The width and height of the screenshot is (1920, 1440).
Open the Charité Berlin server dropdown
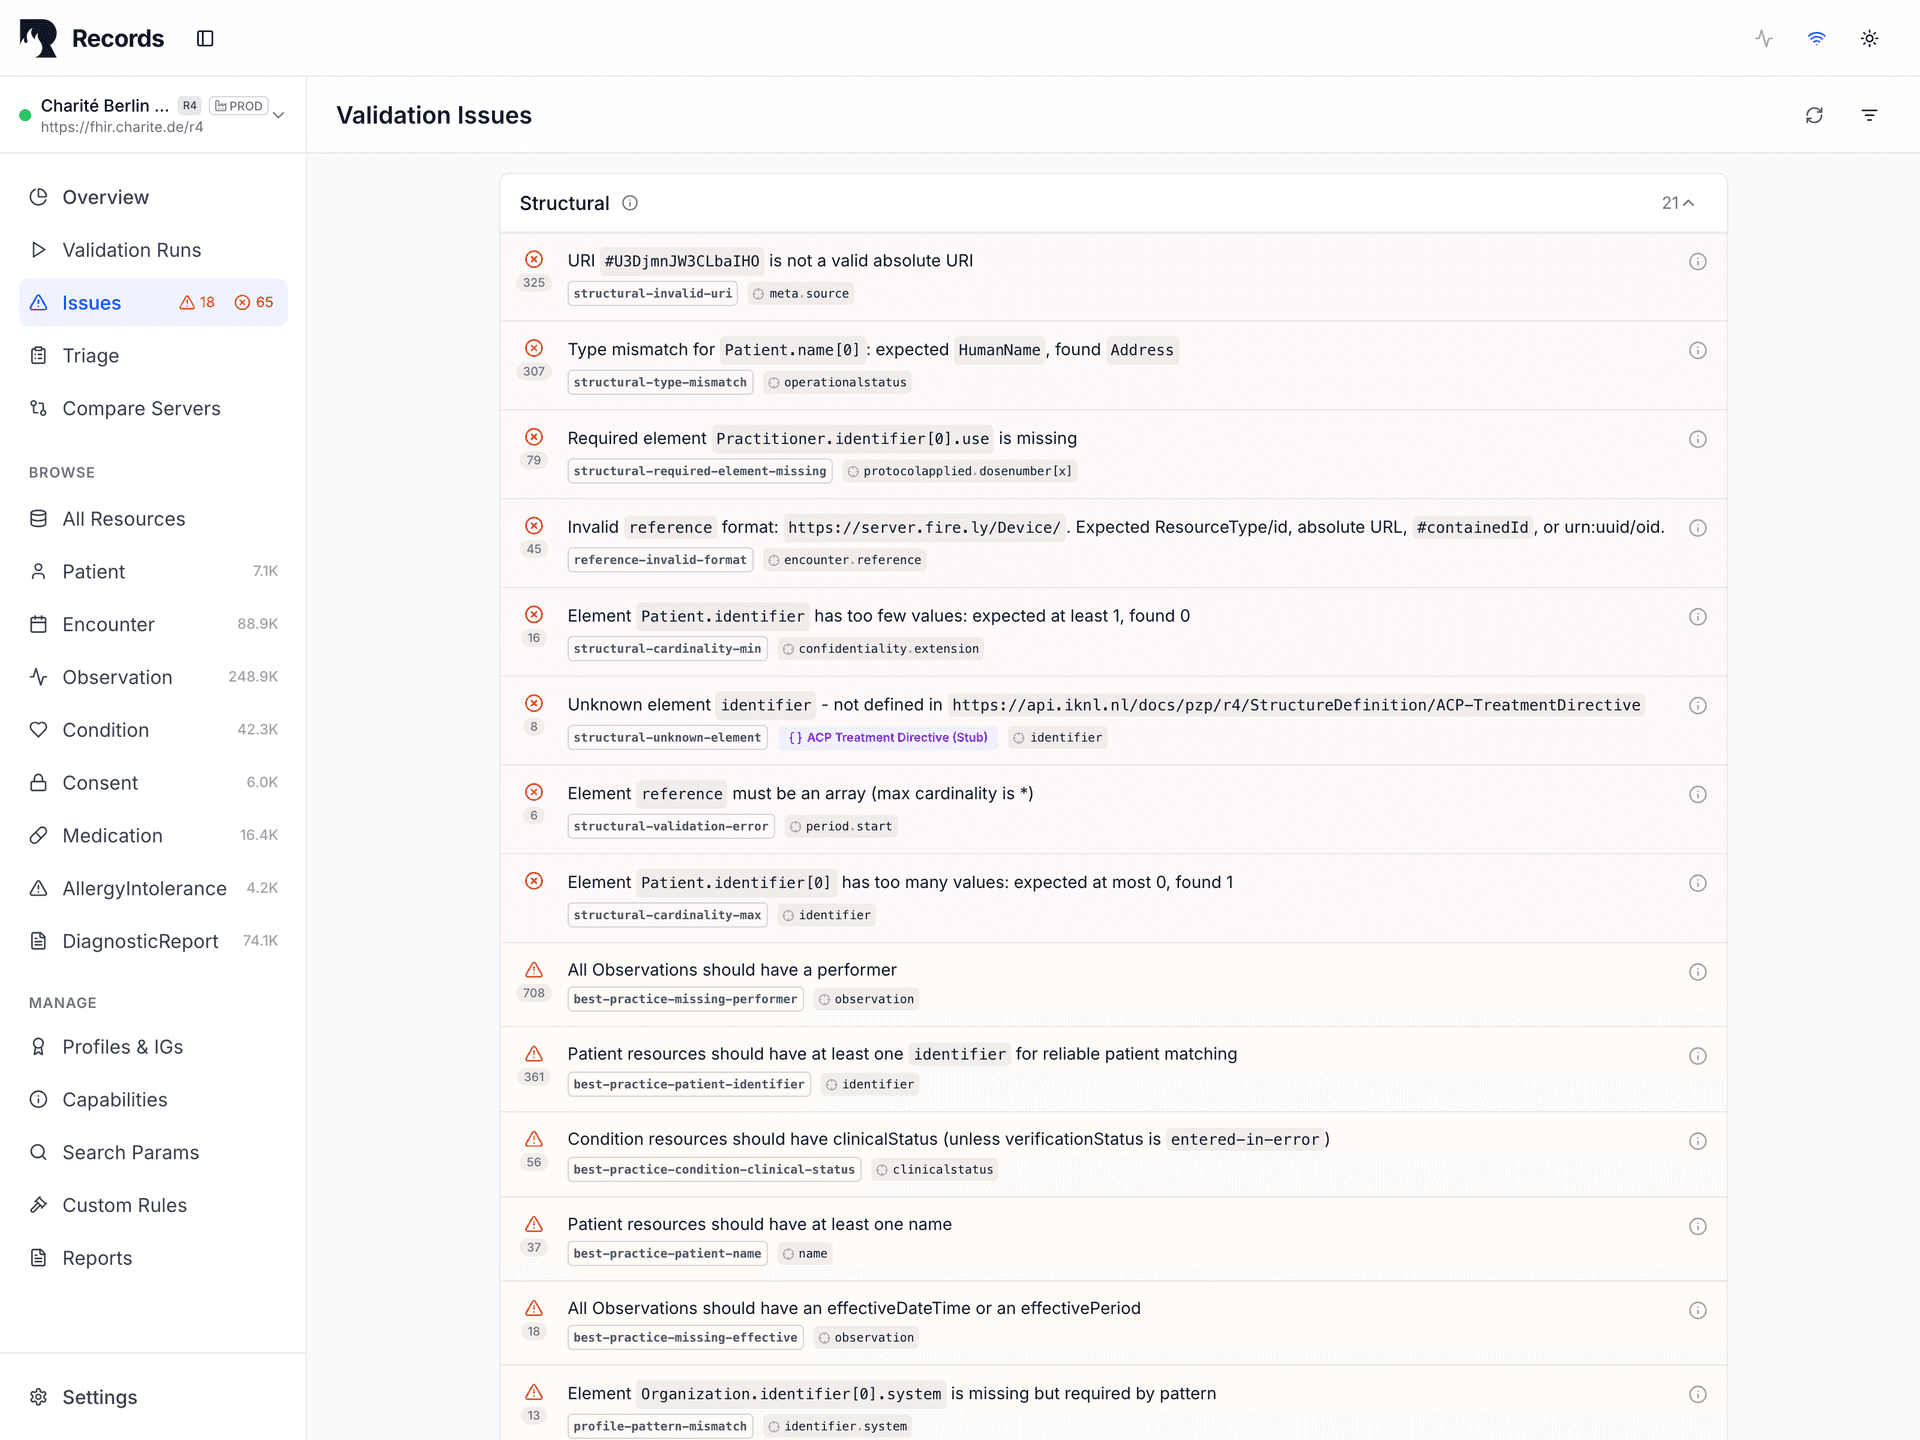coord(153,115)
